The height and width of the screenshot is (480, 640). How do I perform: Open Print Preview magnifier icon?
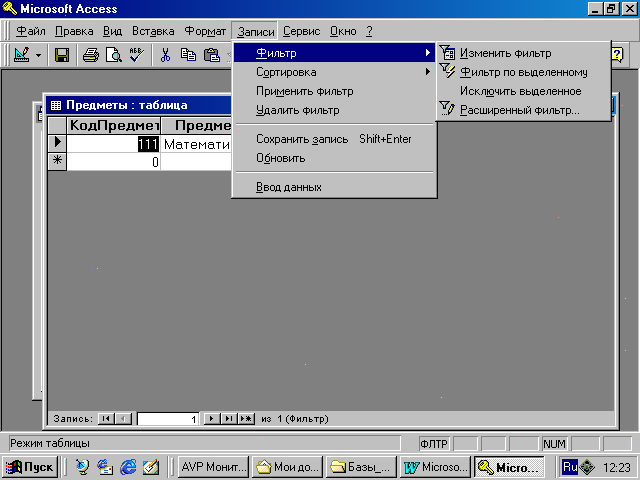pos(113,55)
